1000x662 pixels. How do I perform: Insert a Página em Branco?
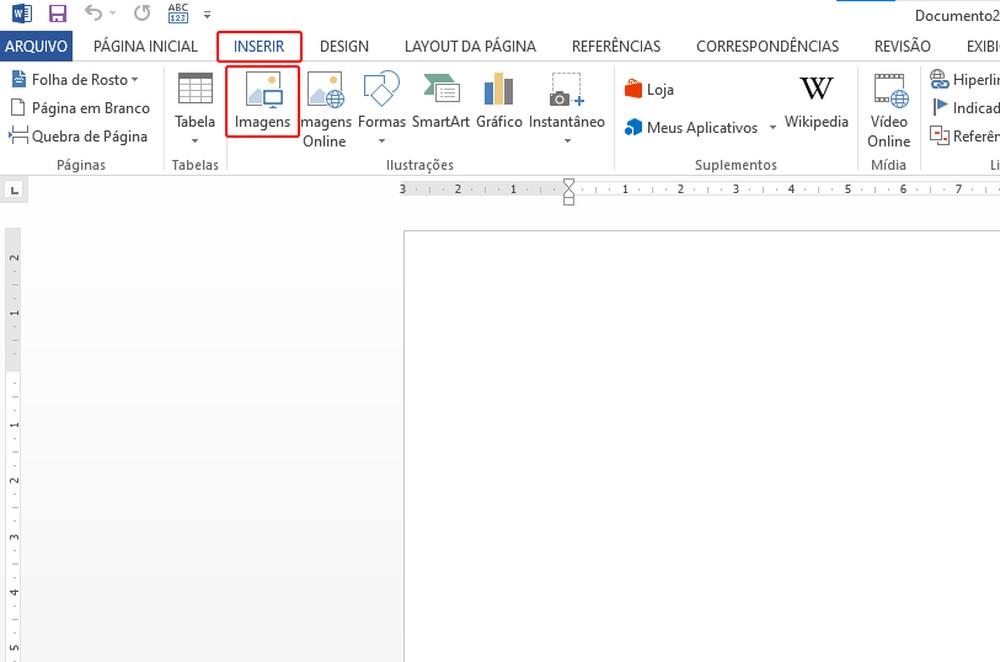click(x=80, y=108)
